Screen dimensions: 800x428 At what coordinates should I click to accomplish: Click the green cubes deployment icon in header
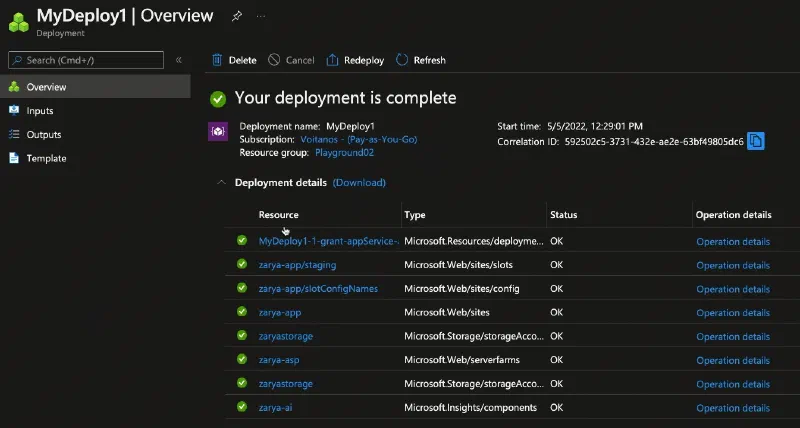(19, 22)
